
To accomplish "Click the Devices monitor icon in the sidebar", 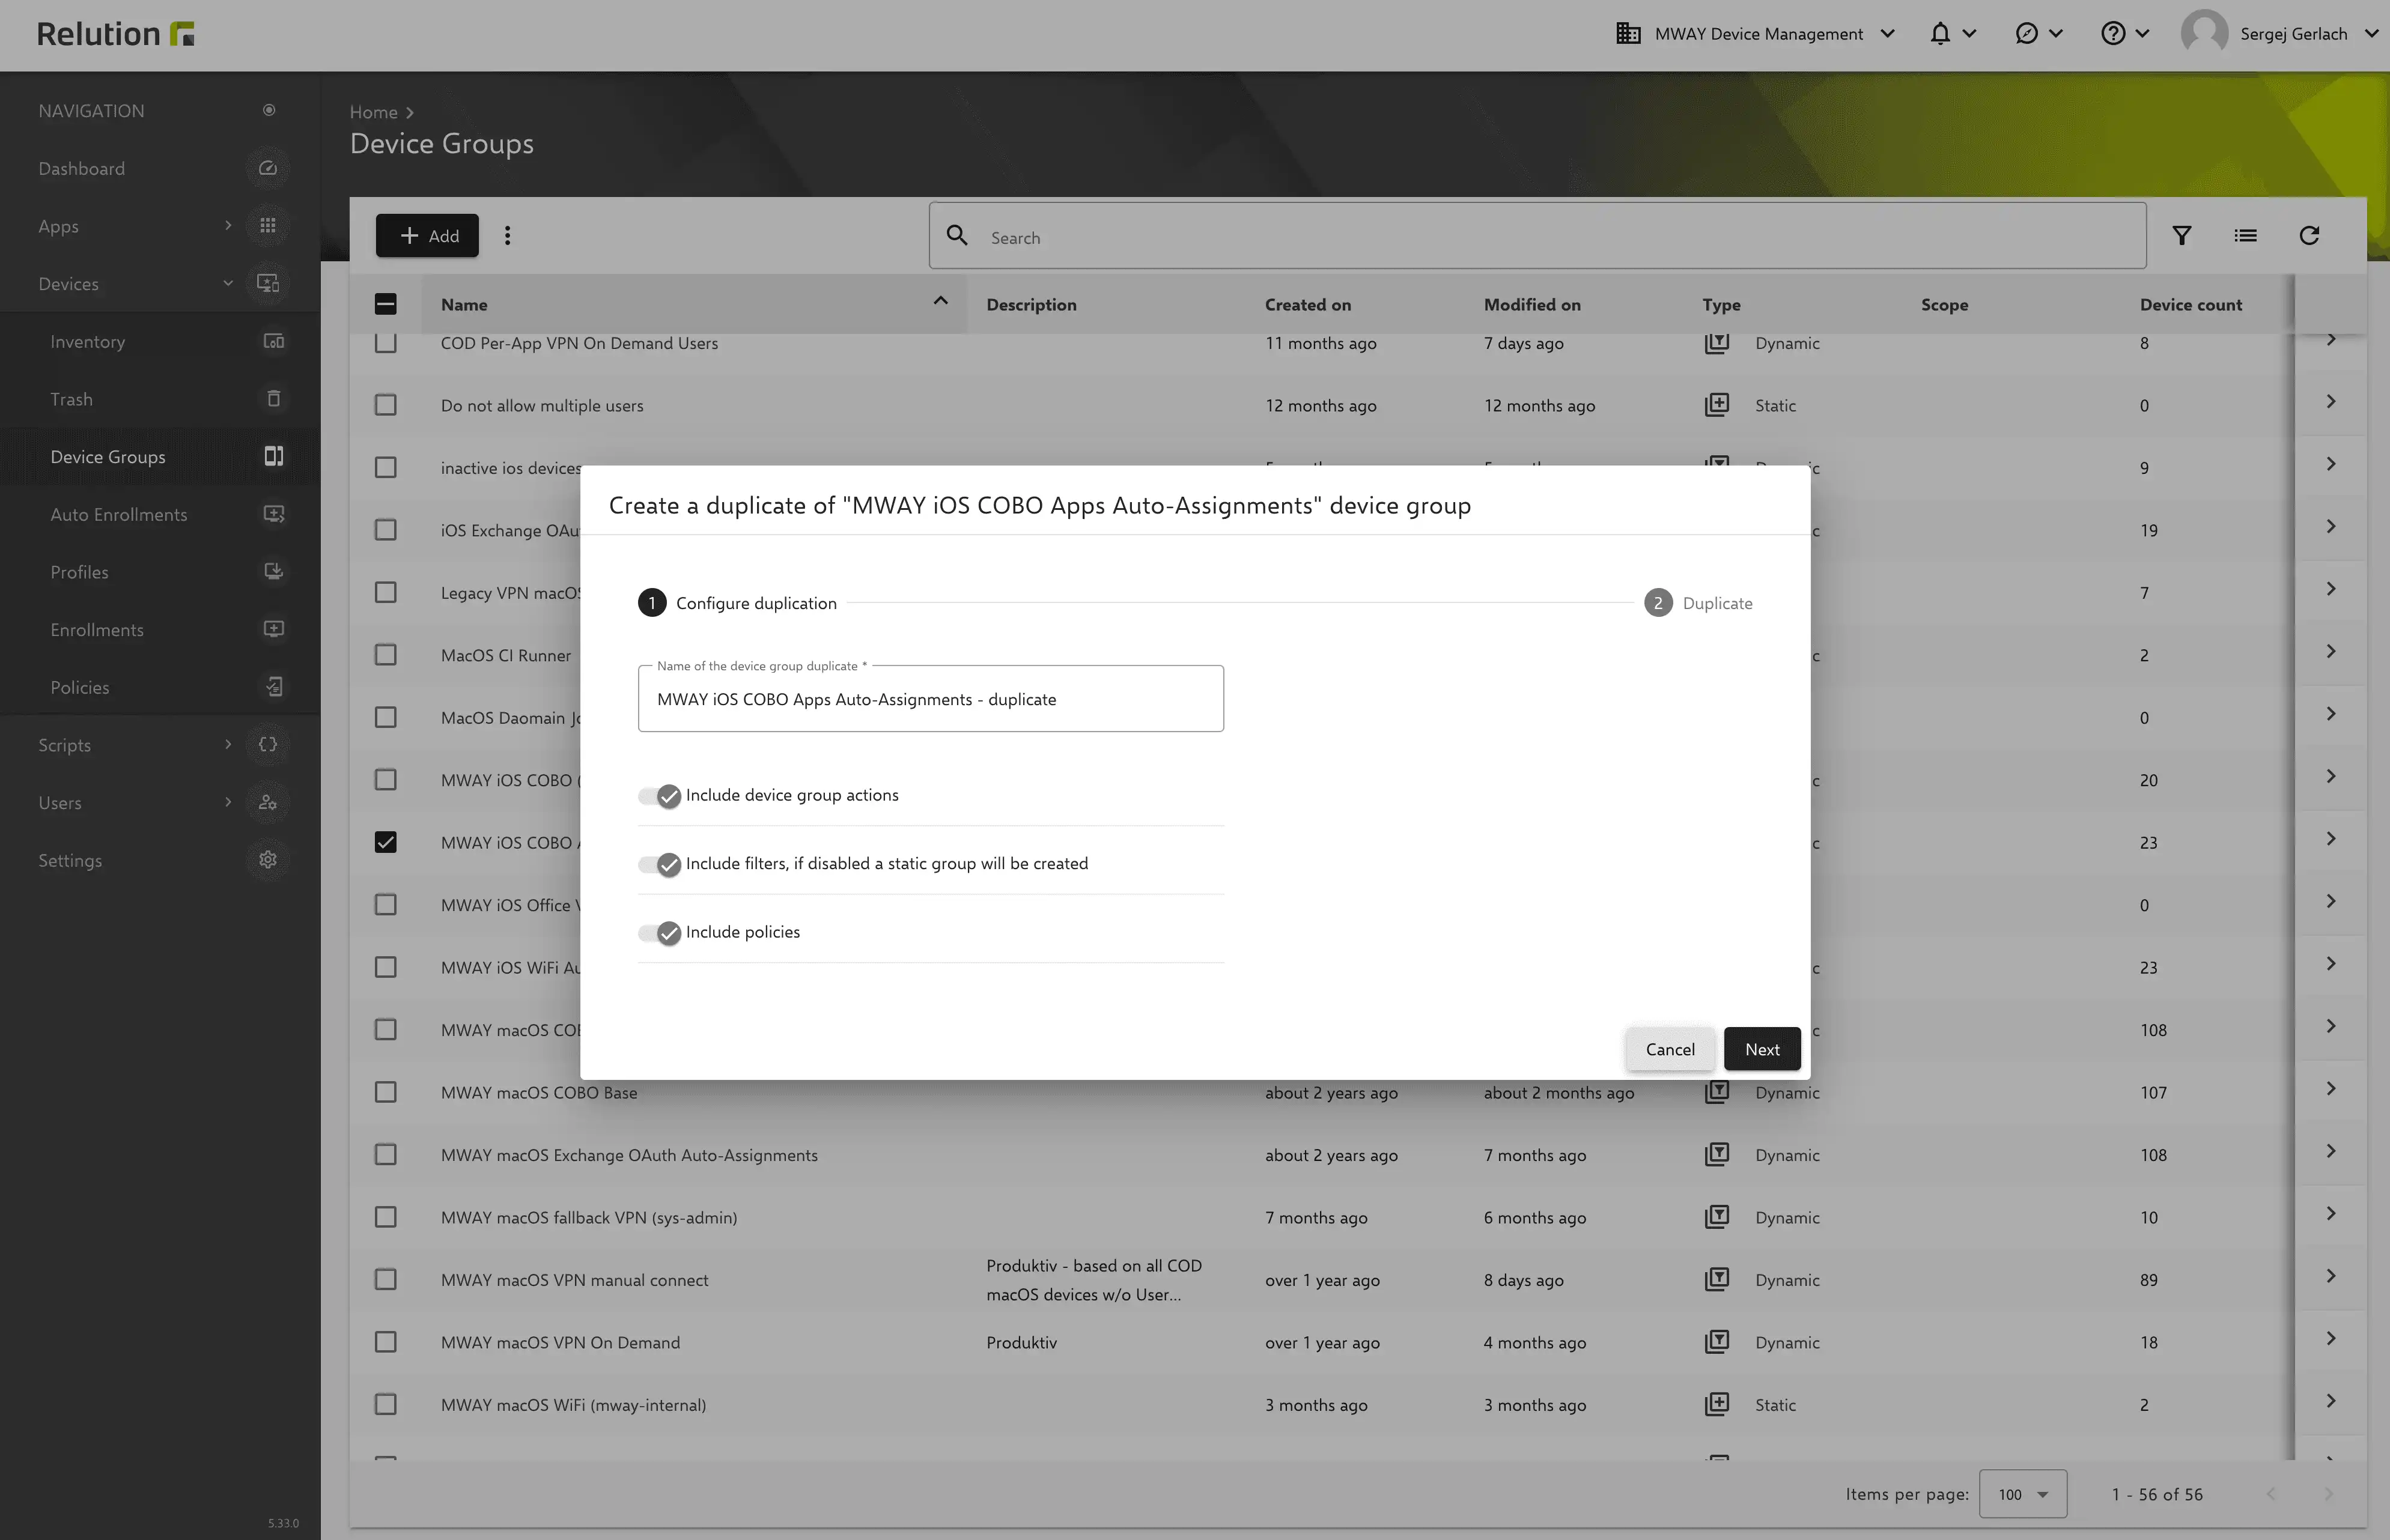I will tap(268, 283).
